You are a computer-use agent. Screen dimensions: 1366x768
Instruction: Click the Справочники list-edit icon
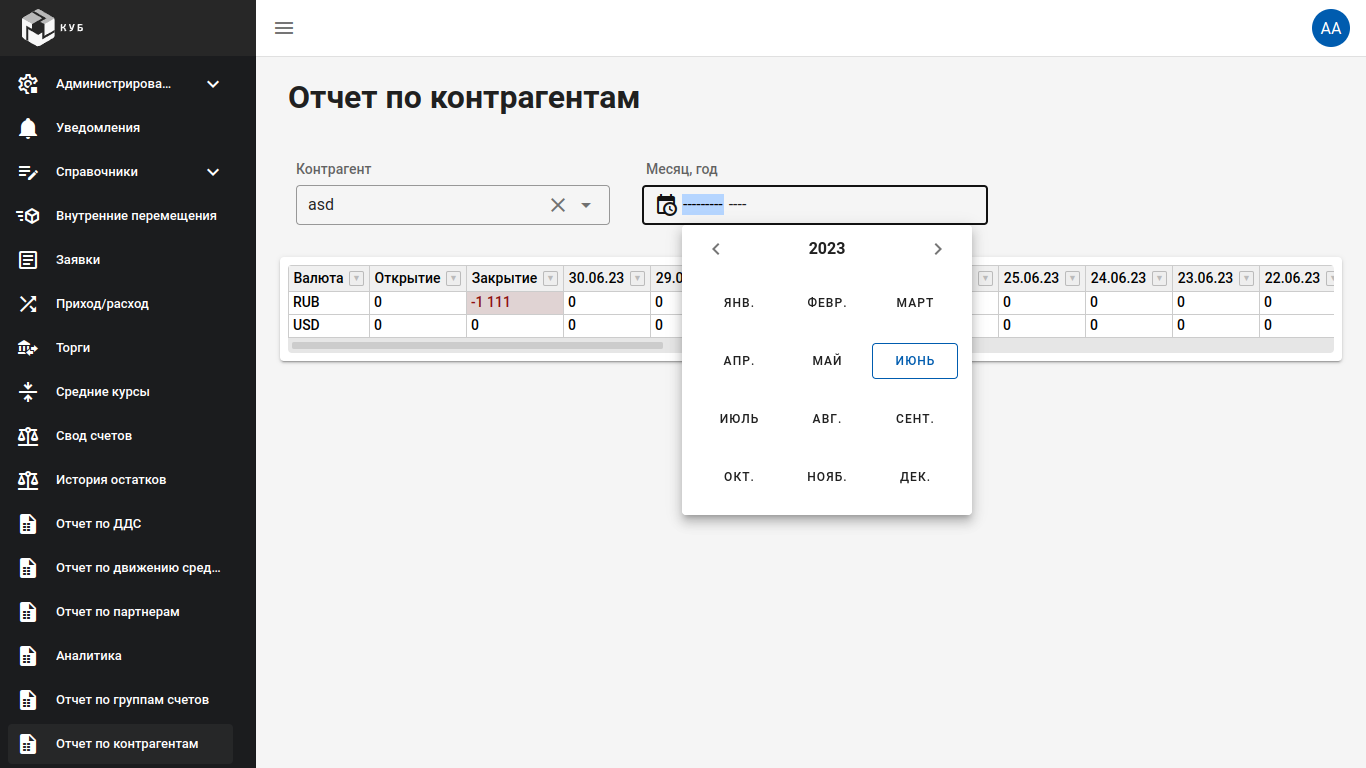[28, 172]
